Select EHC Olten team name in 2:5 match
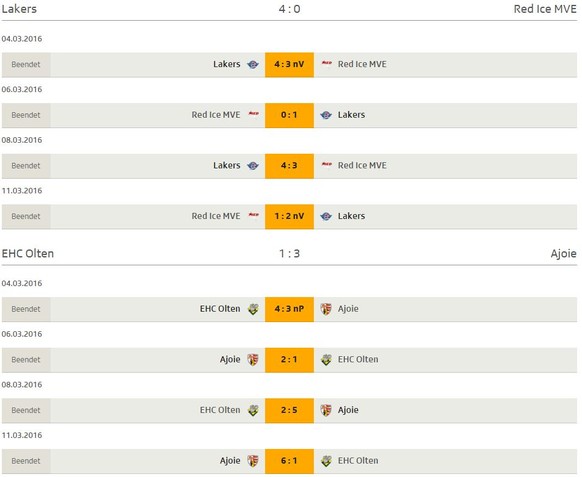Image resolution: width=582 pixels, height=477 pixels. click(x=220, y=410)
